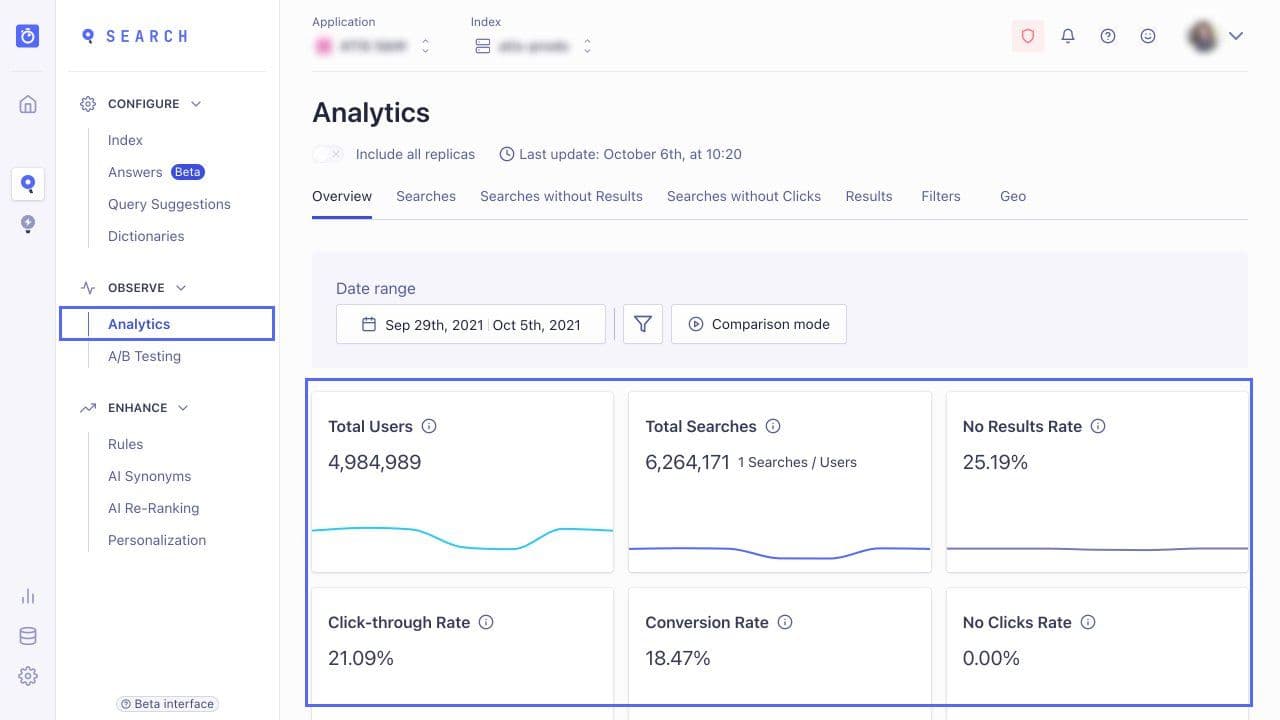Click info icon next to Conversion Rate

pyautogui.click(x=785, y=622)
